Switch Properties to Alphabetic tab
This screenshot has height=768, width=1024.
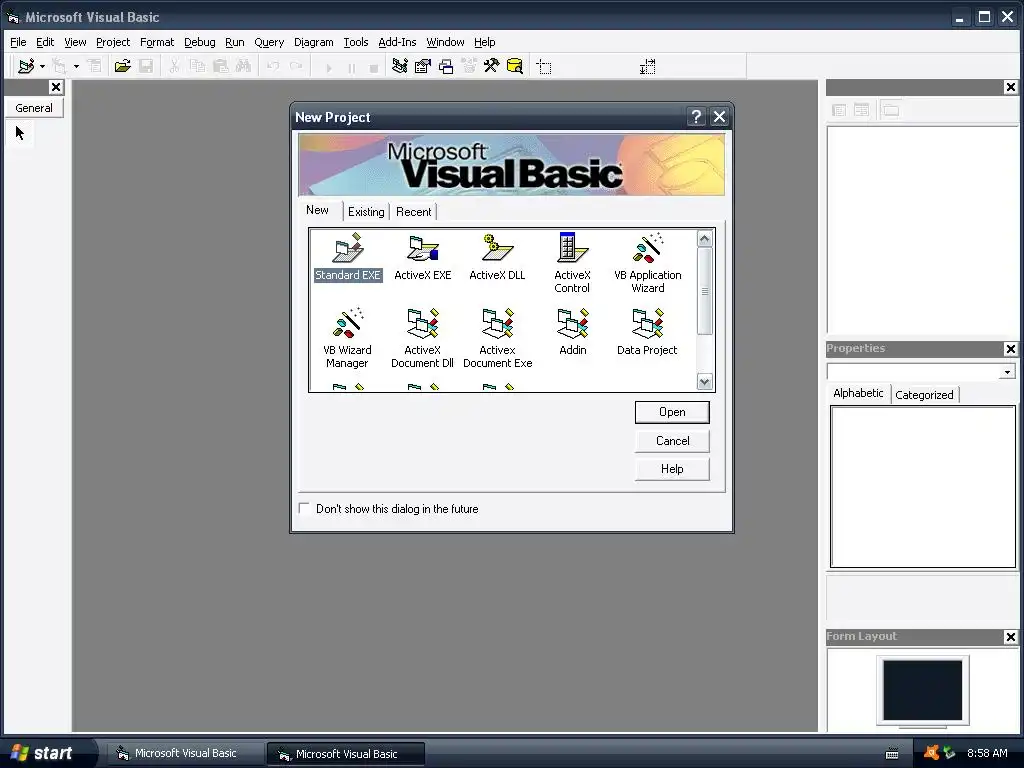[858, 393]
